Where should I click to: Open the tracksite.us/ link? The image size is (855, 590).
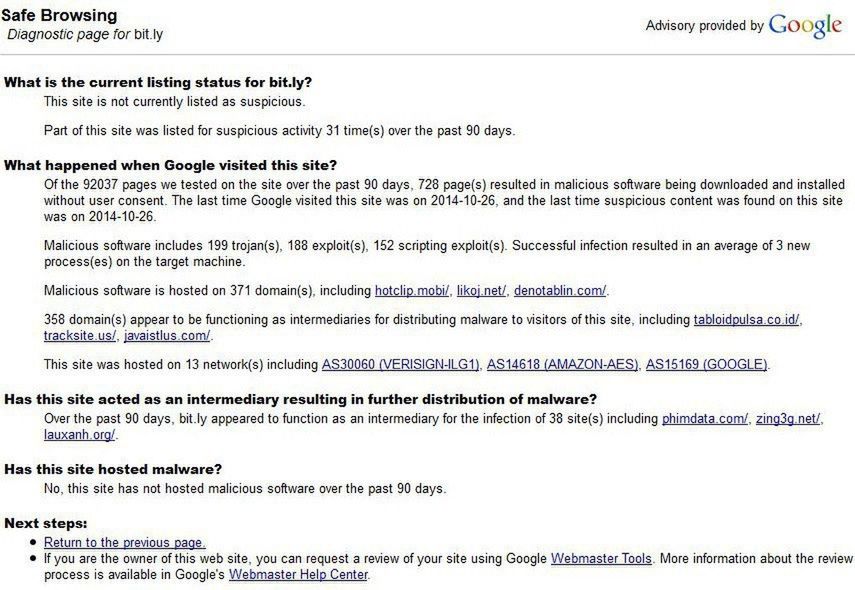(x=80, y=336)
